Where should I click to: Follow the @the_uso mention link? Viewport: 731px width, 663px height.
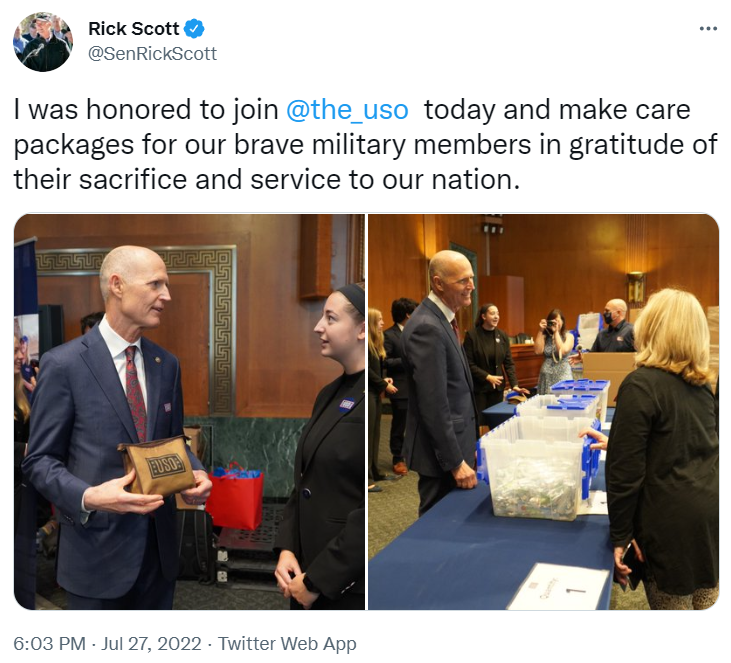(347, 110)
